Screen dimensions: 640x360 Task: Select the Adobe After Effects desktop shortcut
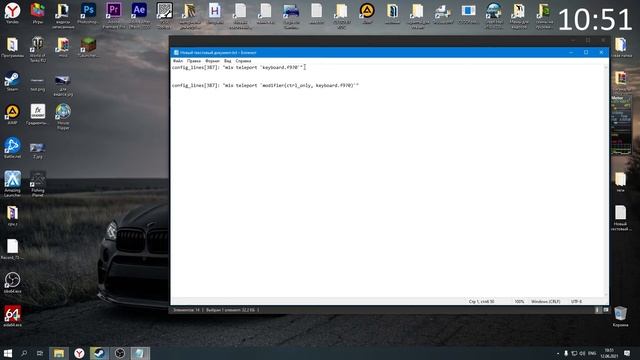coord(139,14)
